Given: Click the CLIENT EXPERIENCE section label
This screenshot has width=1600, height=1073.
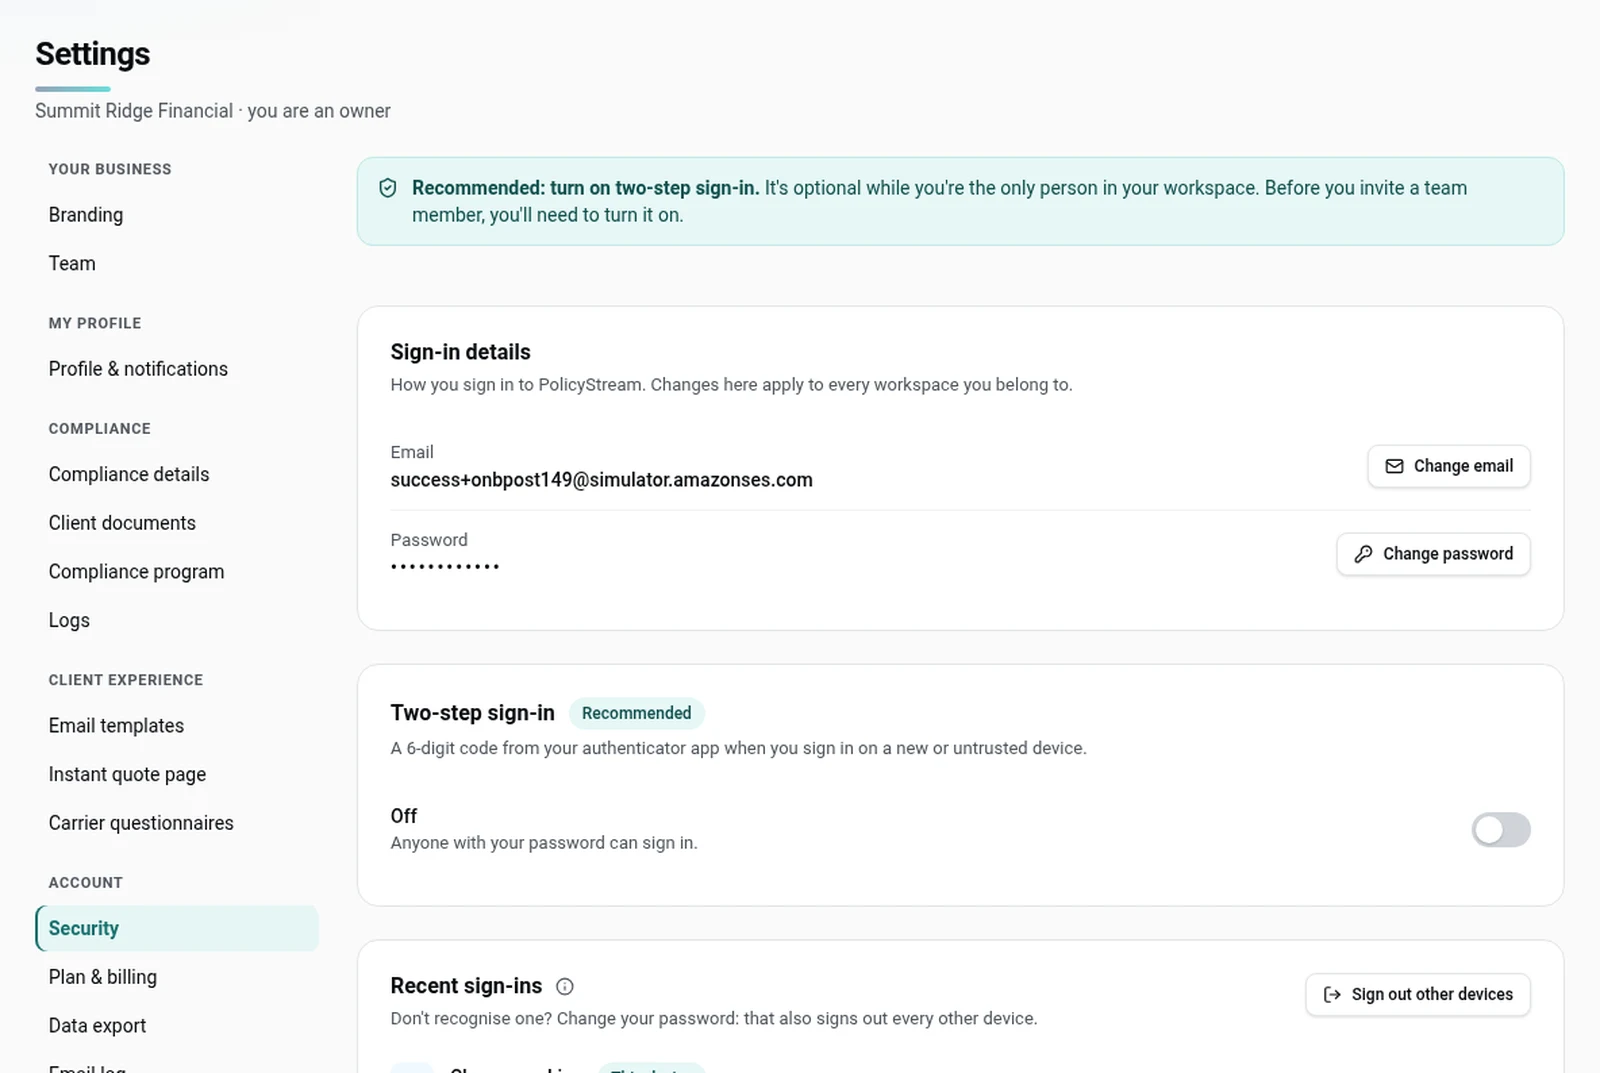Looking at the screenshot, I should (x=126, y=680).
